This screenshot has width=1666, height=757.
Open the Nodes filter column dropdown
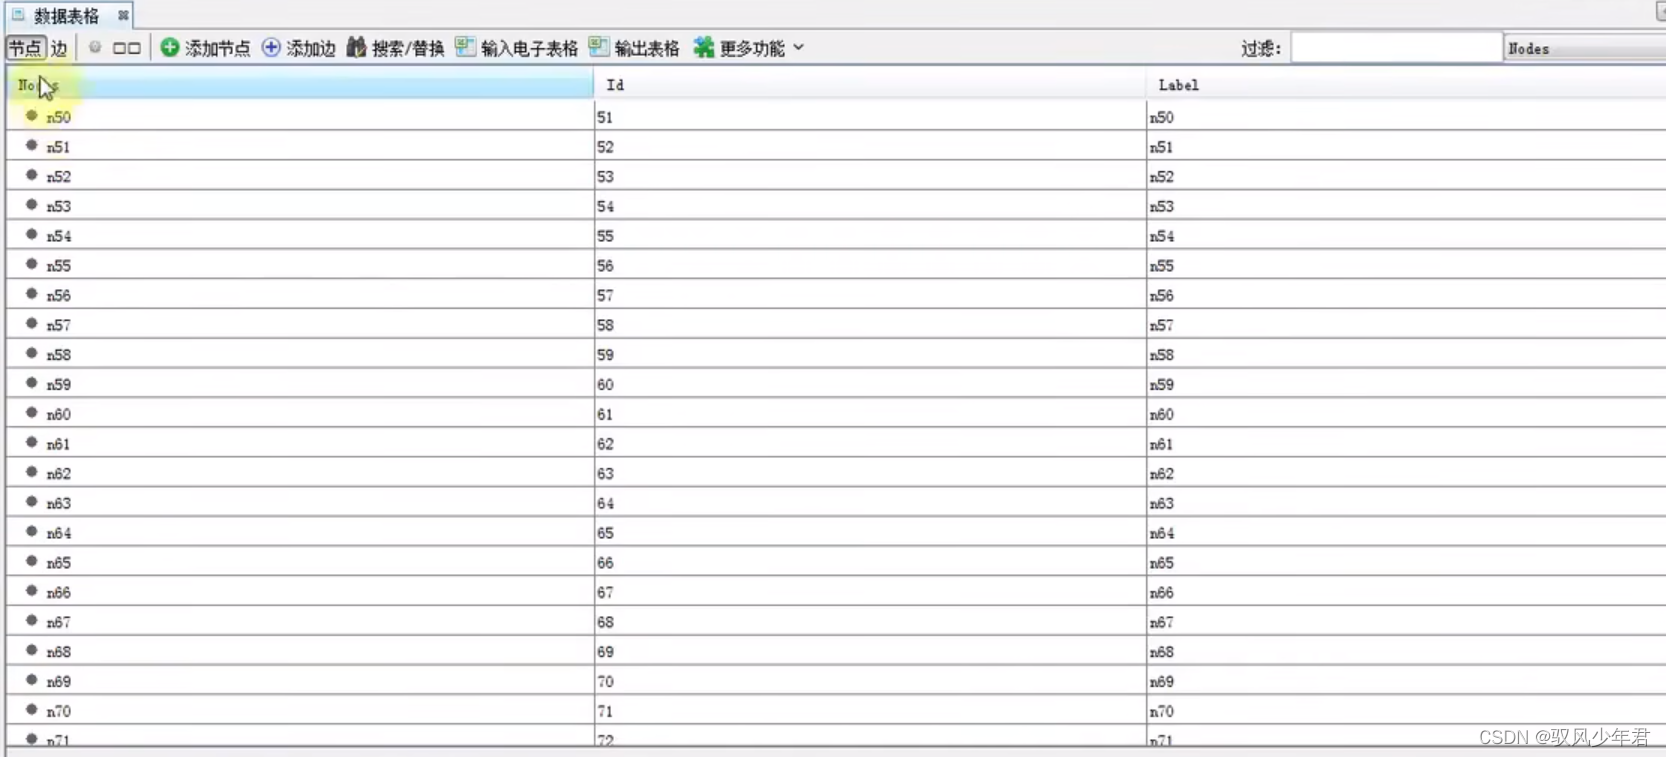(x=1584, y=48)
